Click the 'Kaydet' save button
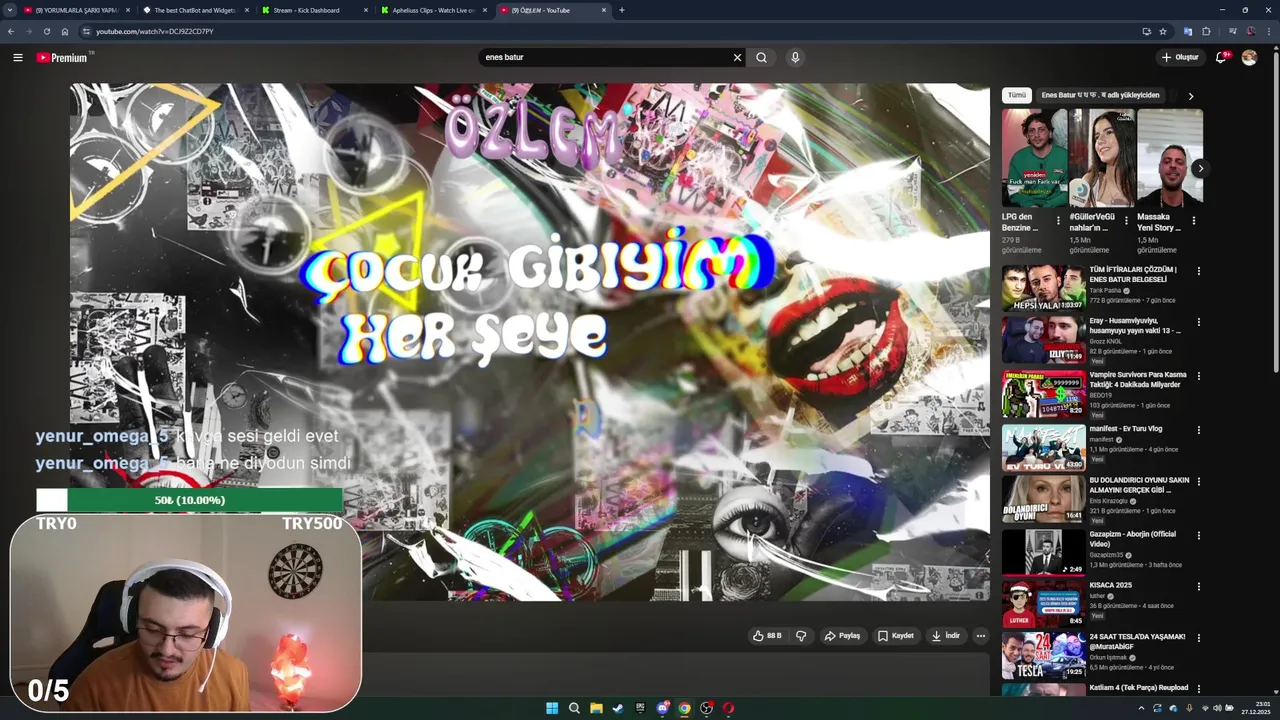The height and width of the screenshot is (720, 1280). tap(896, 635)
